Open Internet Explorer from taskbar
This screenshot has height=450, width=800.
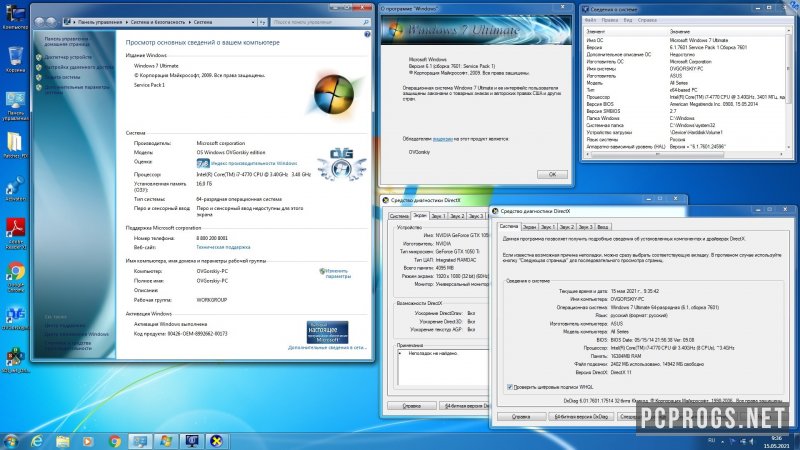pos(37,441)
